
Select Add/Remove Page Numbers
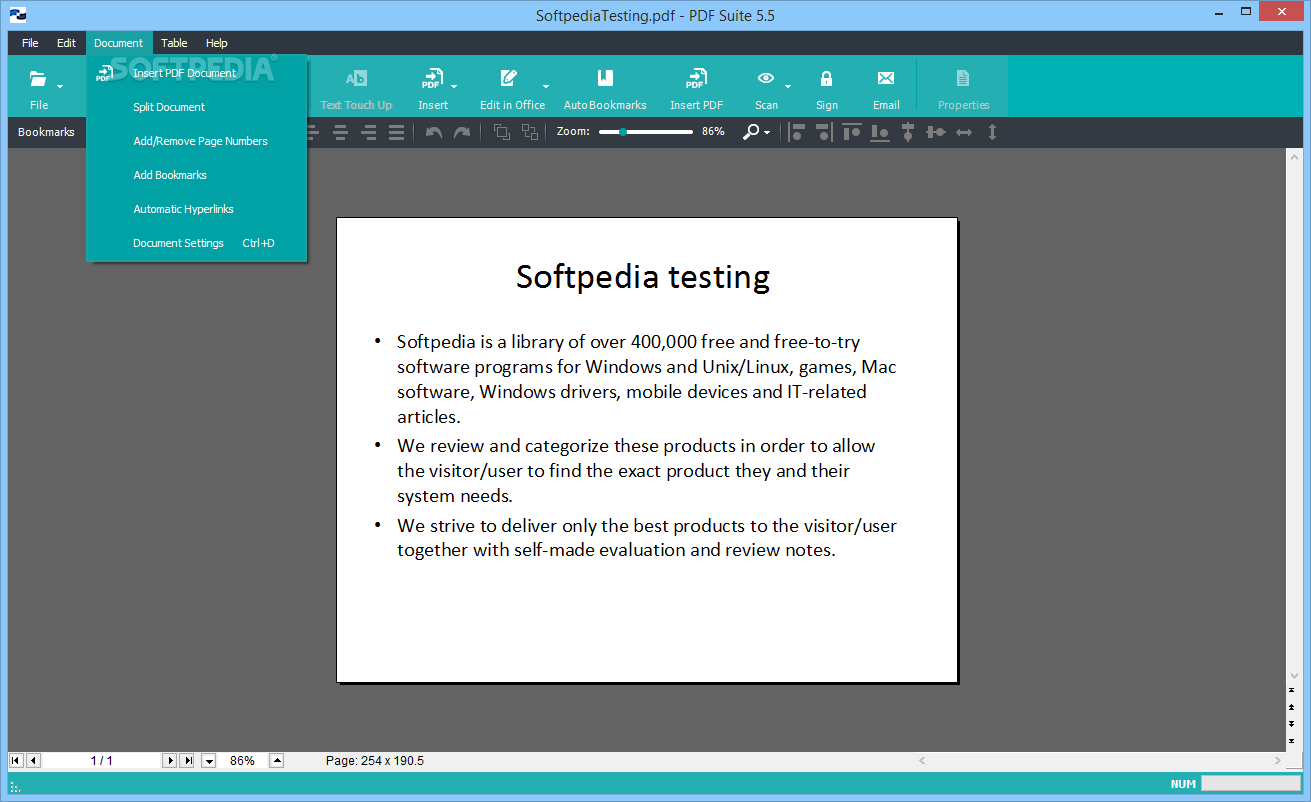tap(196, 141)
